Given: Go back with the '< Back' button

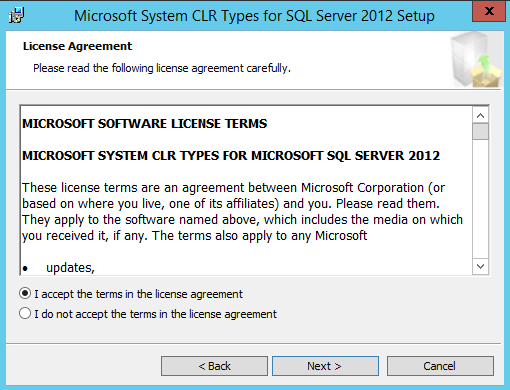Looking at the screenshot, I should pos(214,366).
